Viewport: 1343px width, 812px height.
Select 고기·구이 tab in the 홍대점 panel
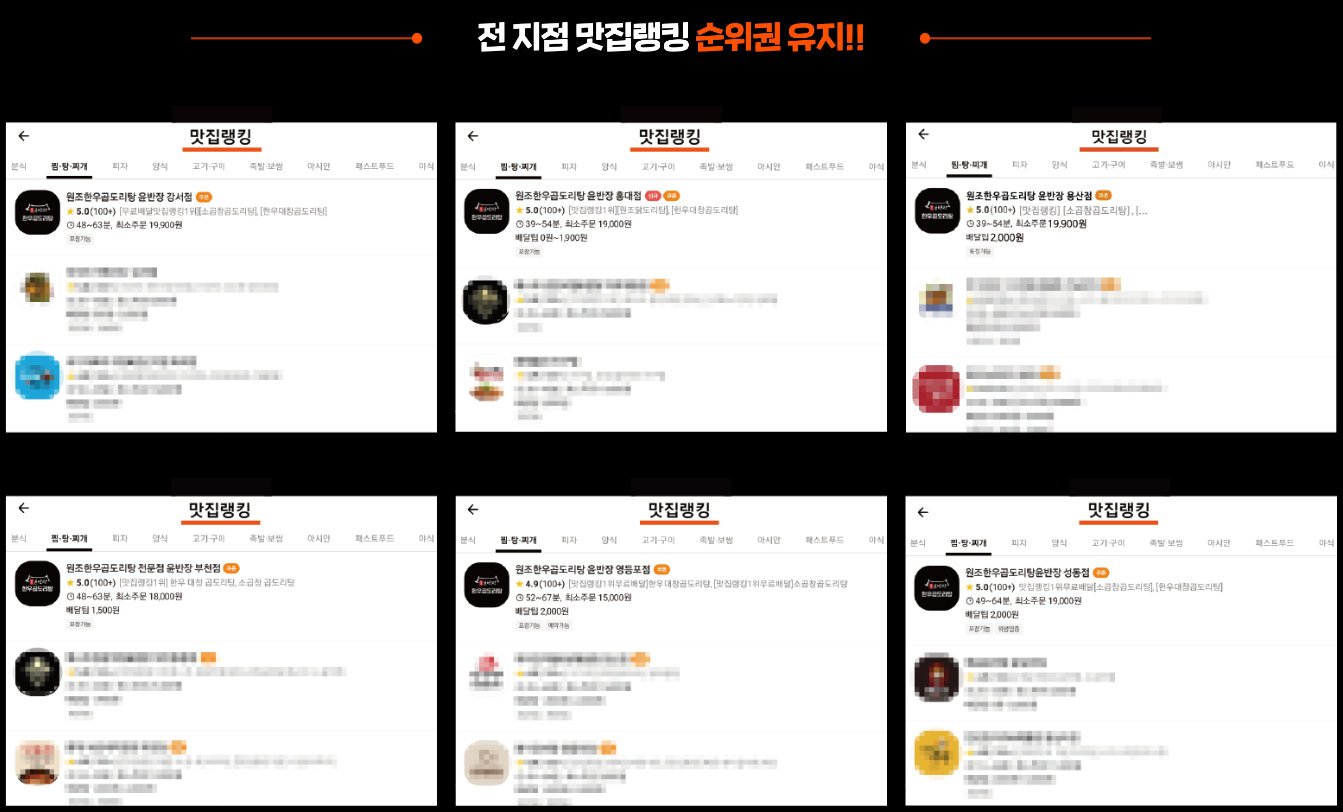coord(658,166)
